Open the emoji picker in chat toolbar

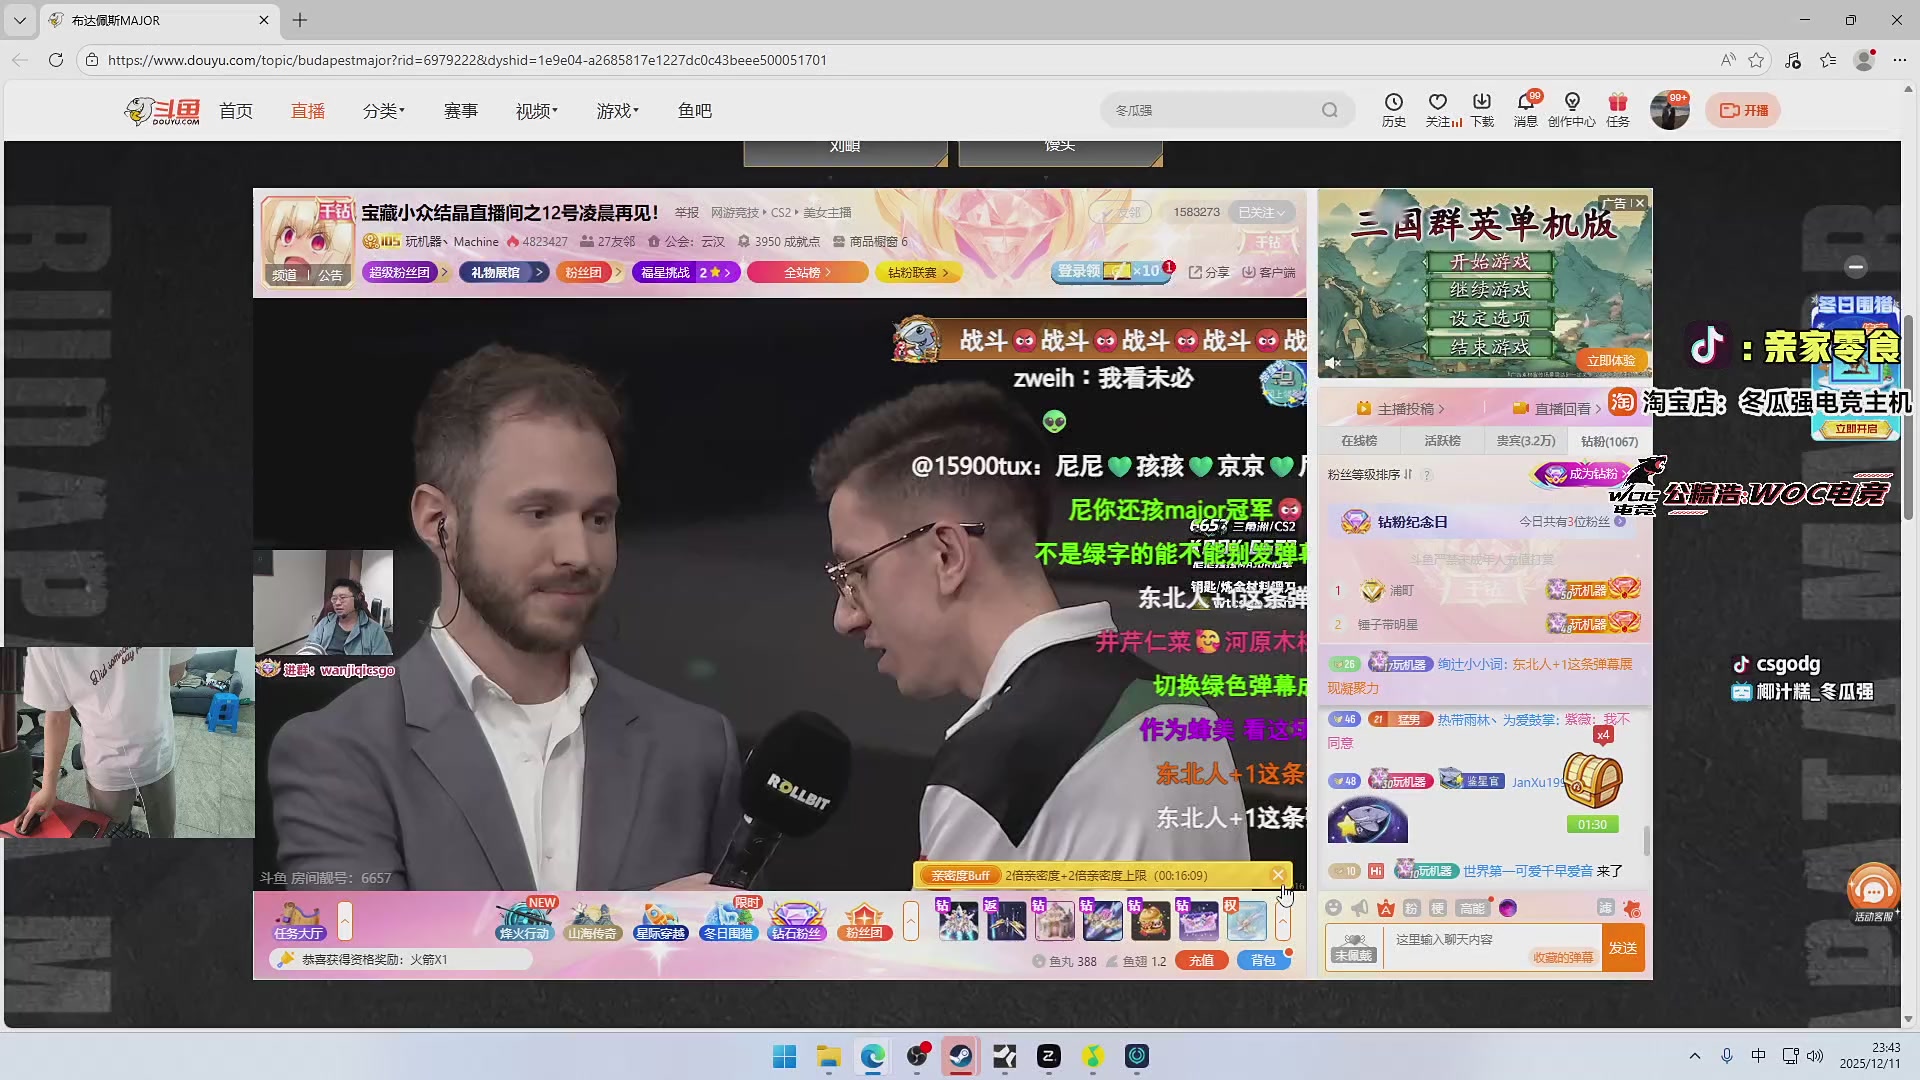[x=1335, y=908]
